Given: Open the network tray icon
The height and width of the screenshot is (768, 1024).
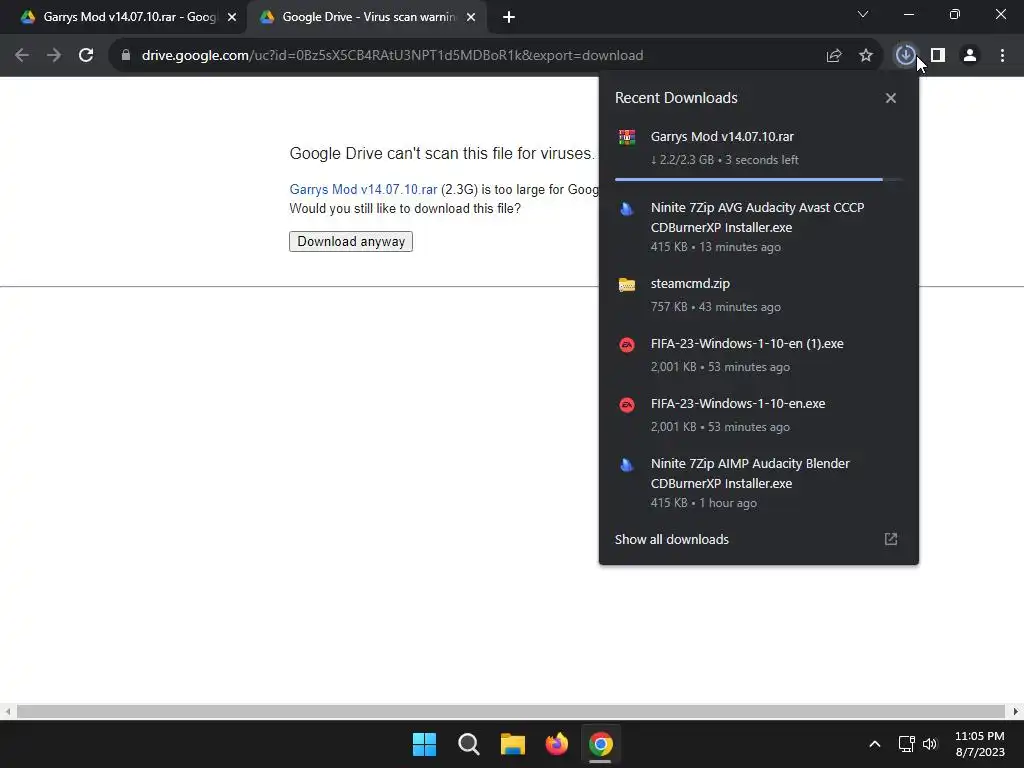Looking at the screenshot, I should 906,744.
